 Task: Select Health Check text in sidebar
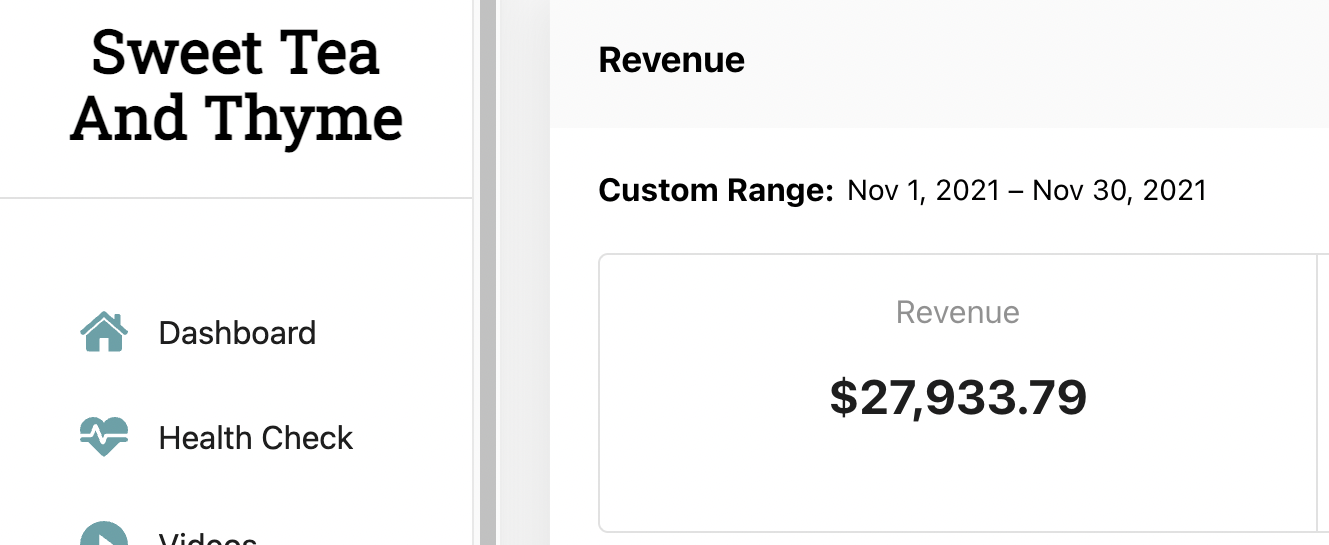256,438
